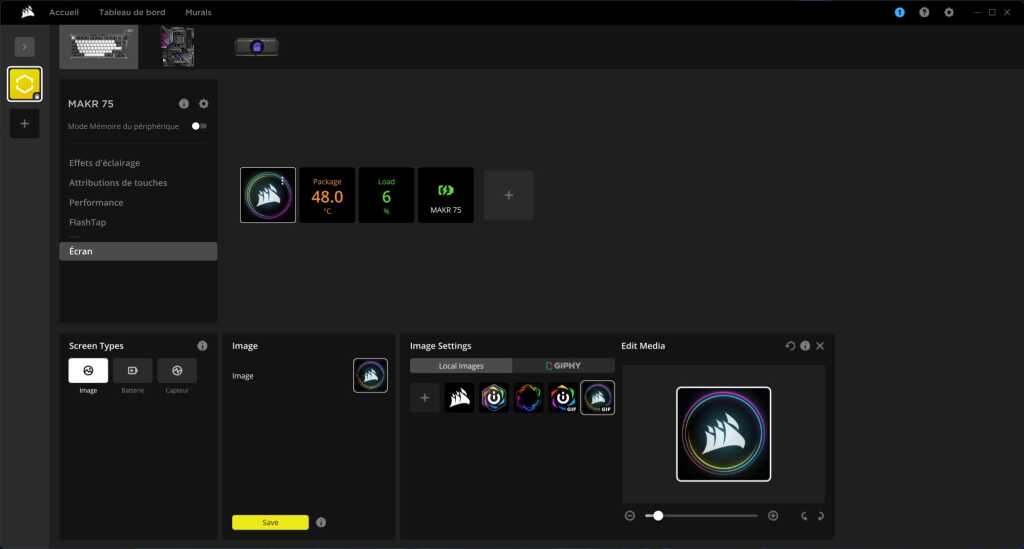The width and height of the screenshot is (1024, 549).
Task: Show info next to Save button
Action: pos(321,522)
